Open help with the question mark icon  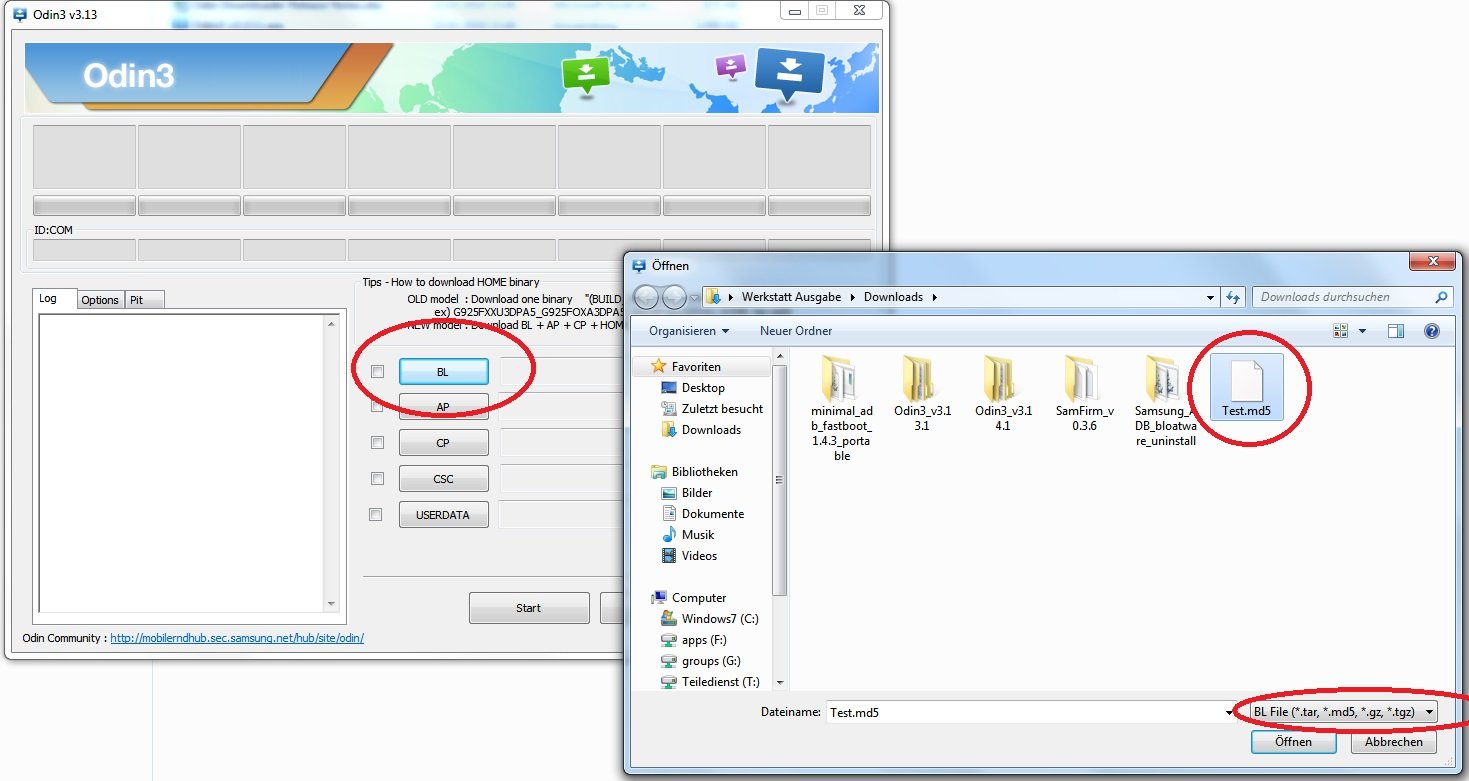tap(1432, 331)
